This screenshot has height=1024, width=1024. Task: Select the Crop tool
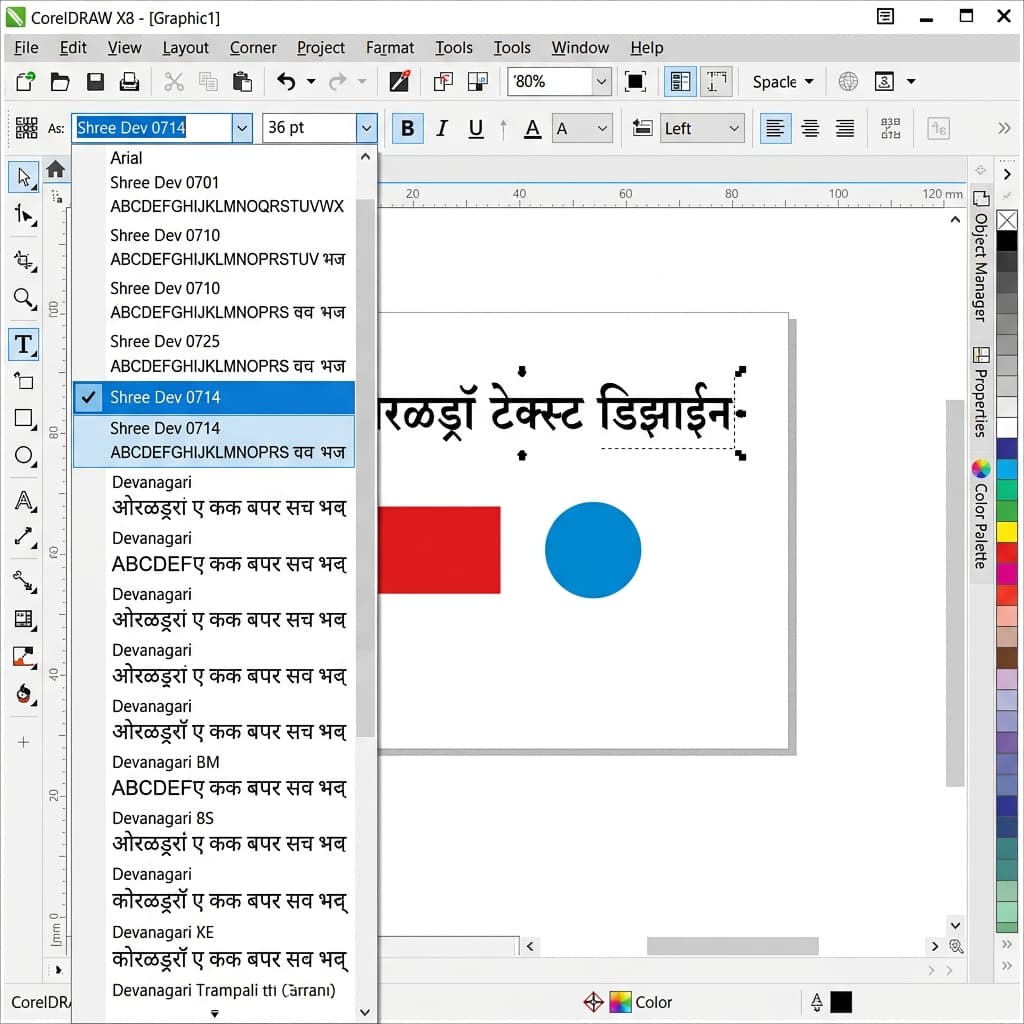point(24,260)
